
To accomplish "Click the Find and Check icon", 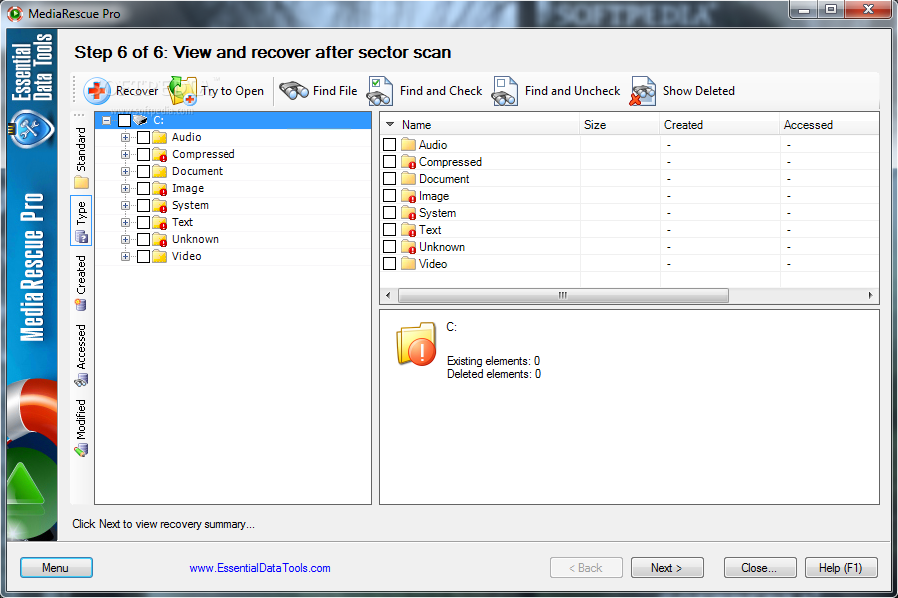I will click(x=380, y=91).
